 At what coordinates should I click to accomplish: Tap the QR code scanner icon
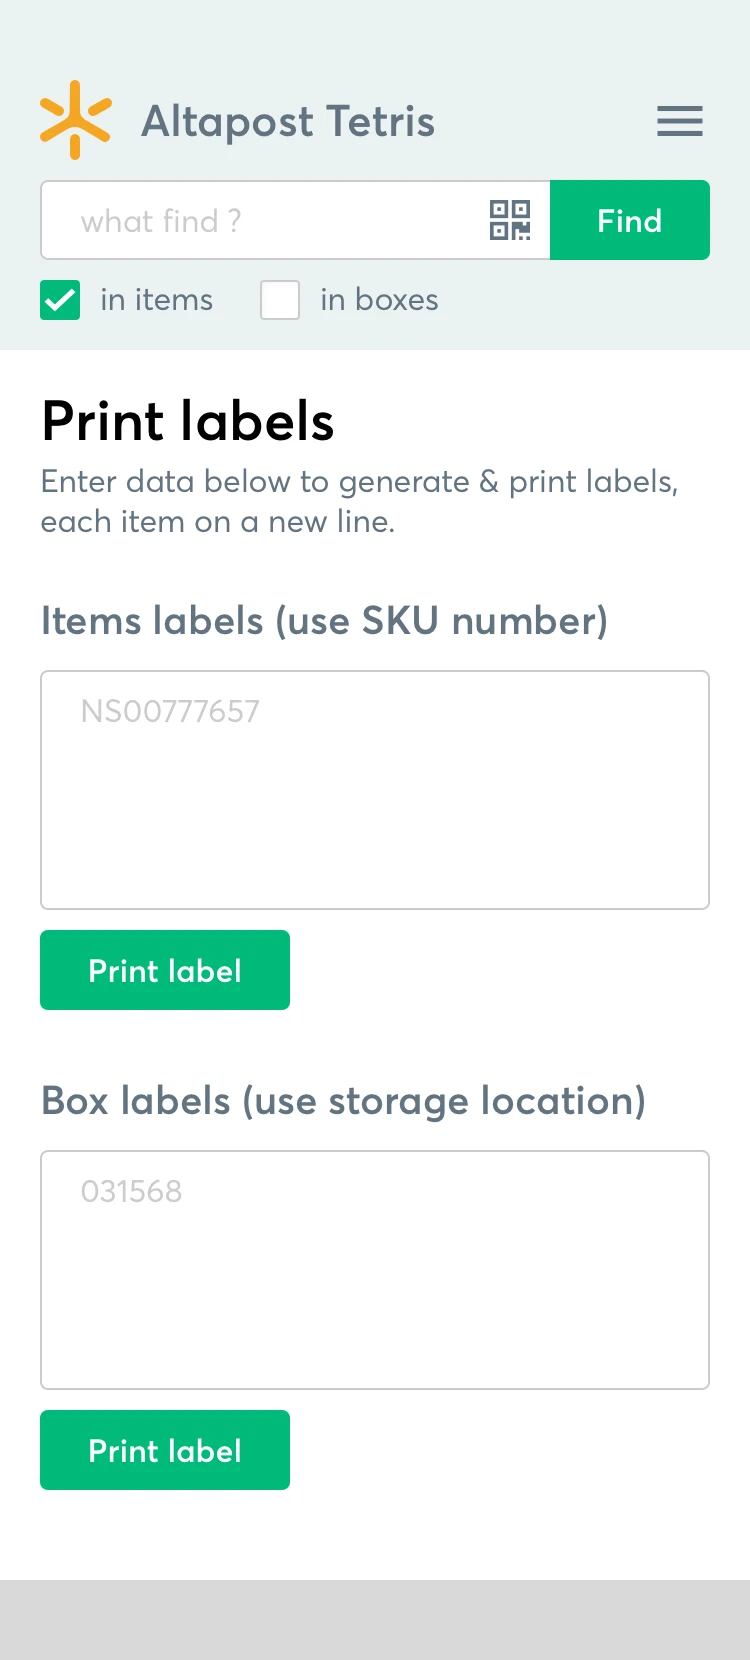point(510,220)
